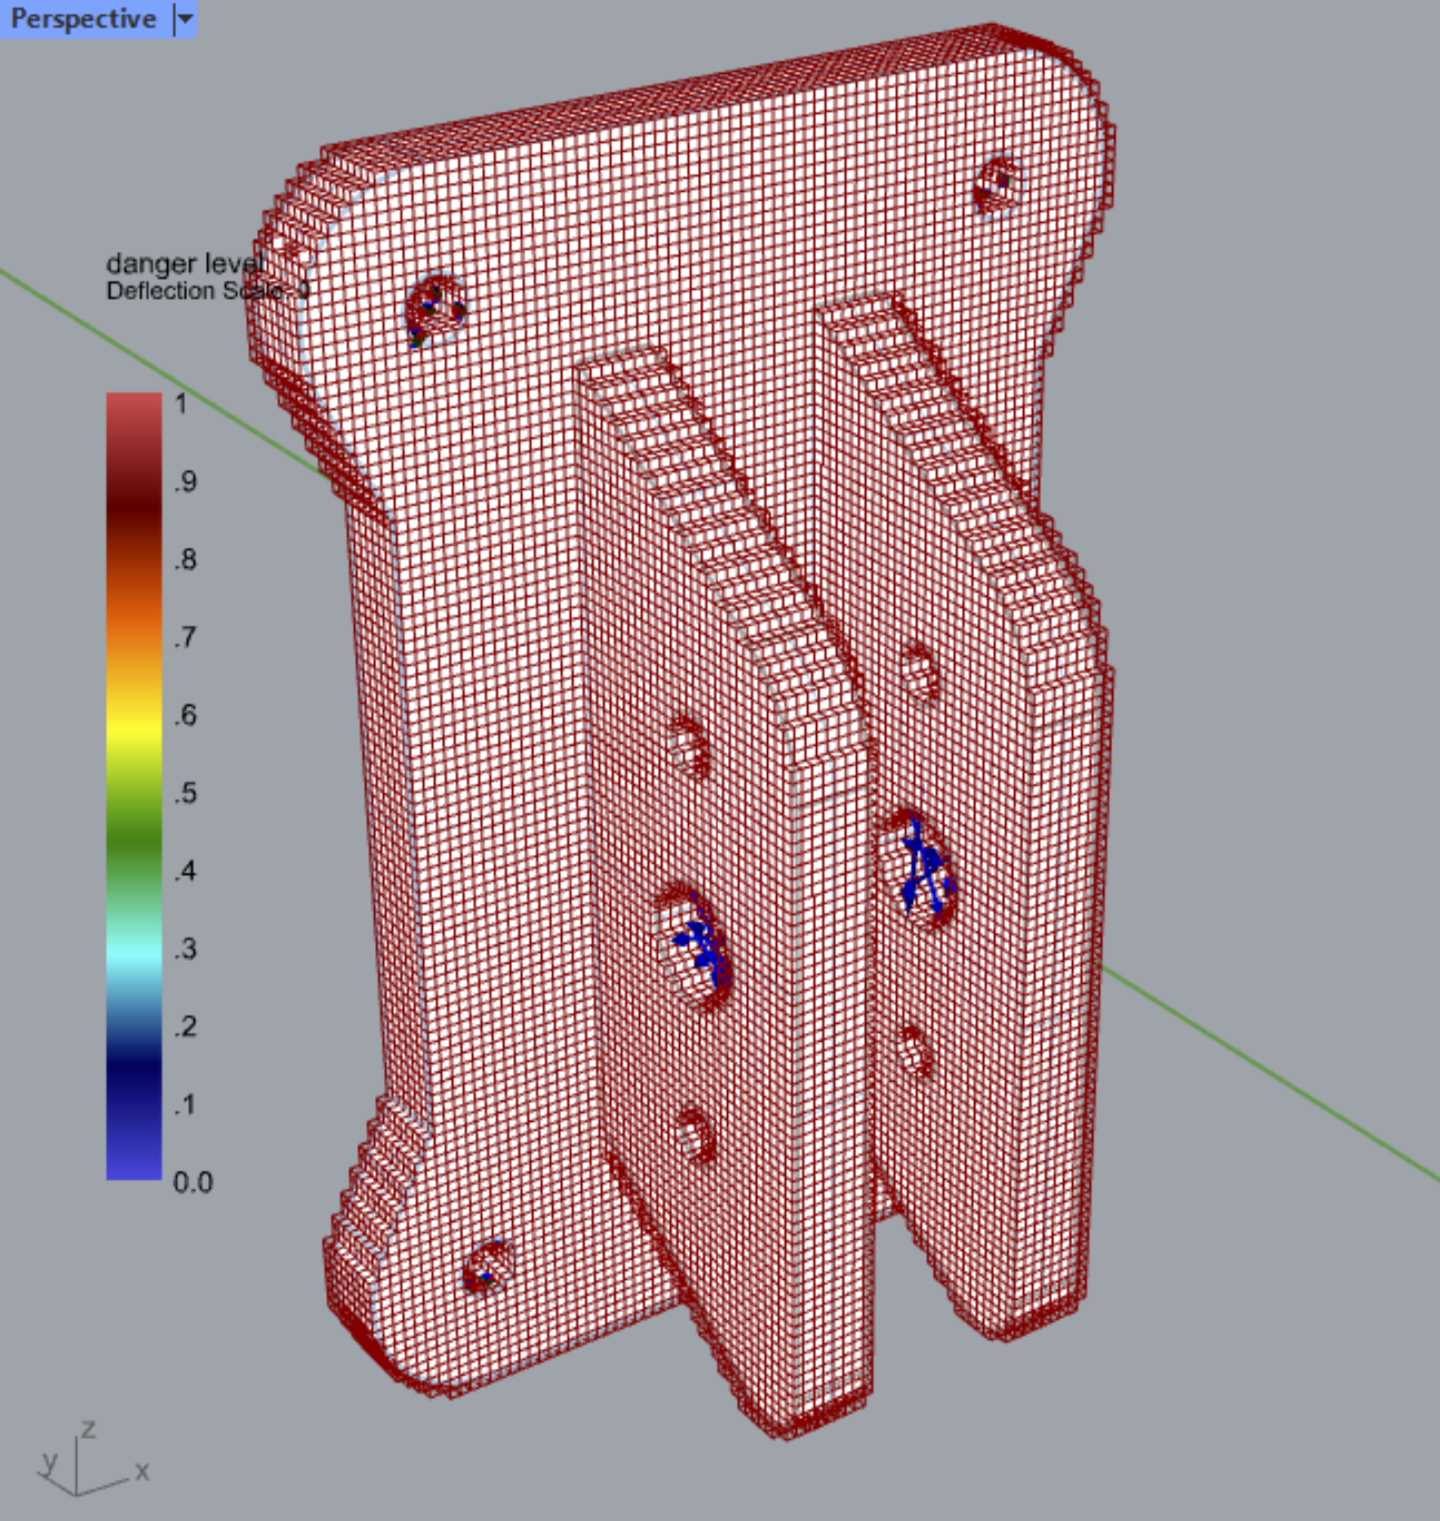Image resolution: width=1440 pixels, height=1521 pixels.
Task: Click the "danger level" legend title
Action: tap(183, 264)
